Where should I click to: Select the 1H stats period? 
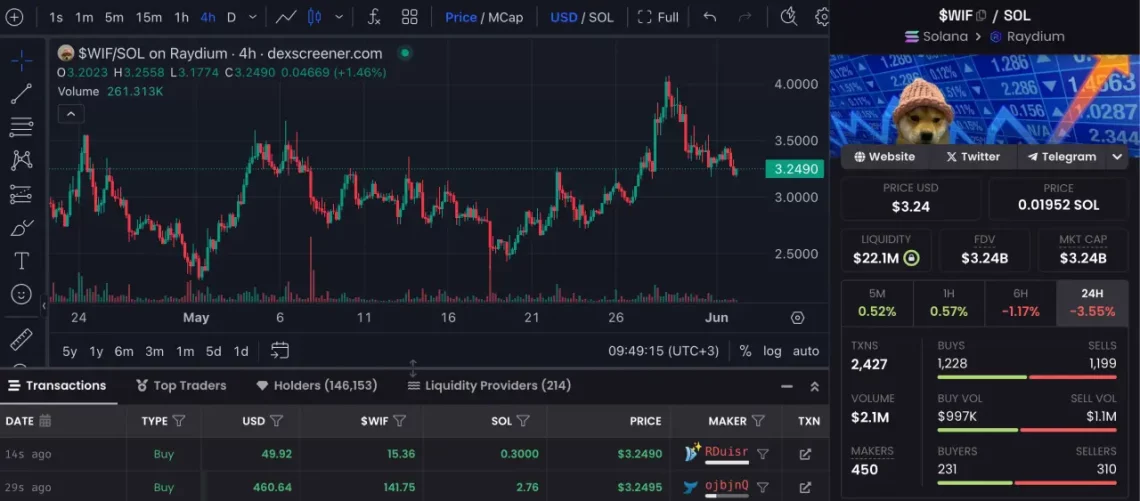point(949,303)
